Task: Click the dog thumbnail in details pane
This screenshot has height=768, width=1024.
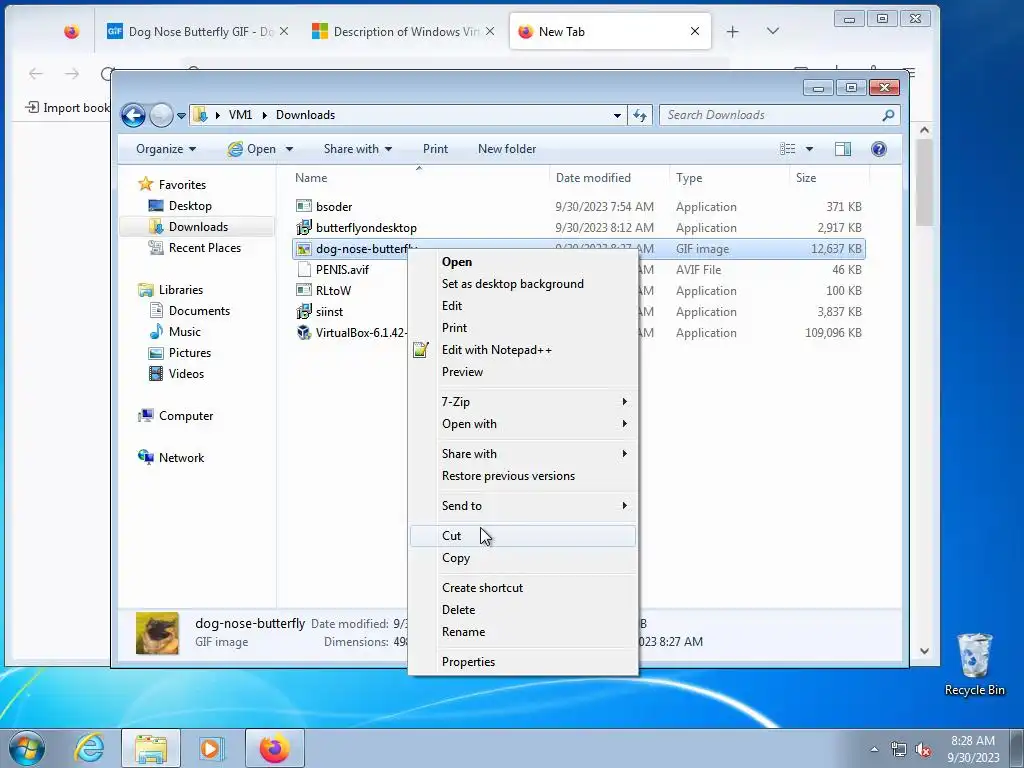Action: [157, 633]
